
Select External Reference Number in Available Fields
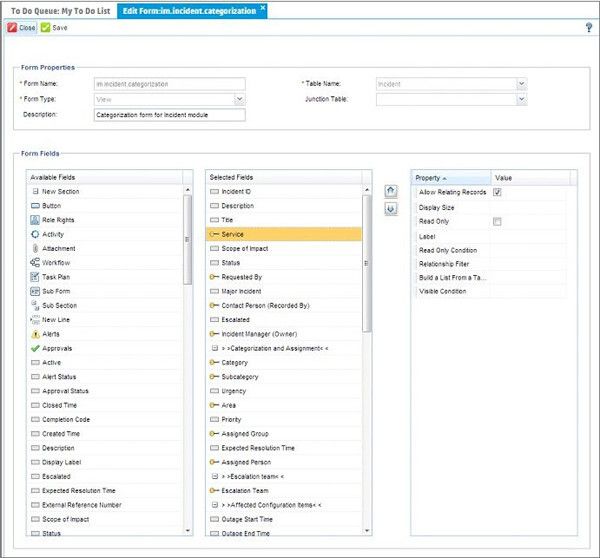click(x=105, y=505)
